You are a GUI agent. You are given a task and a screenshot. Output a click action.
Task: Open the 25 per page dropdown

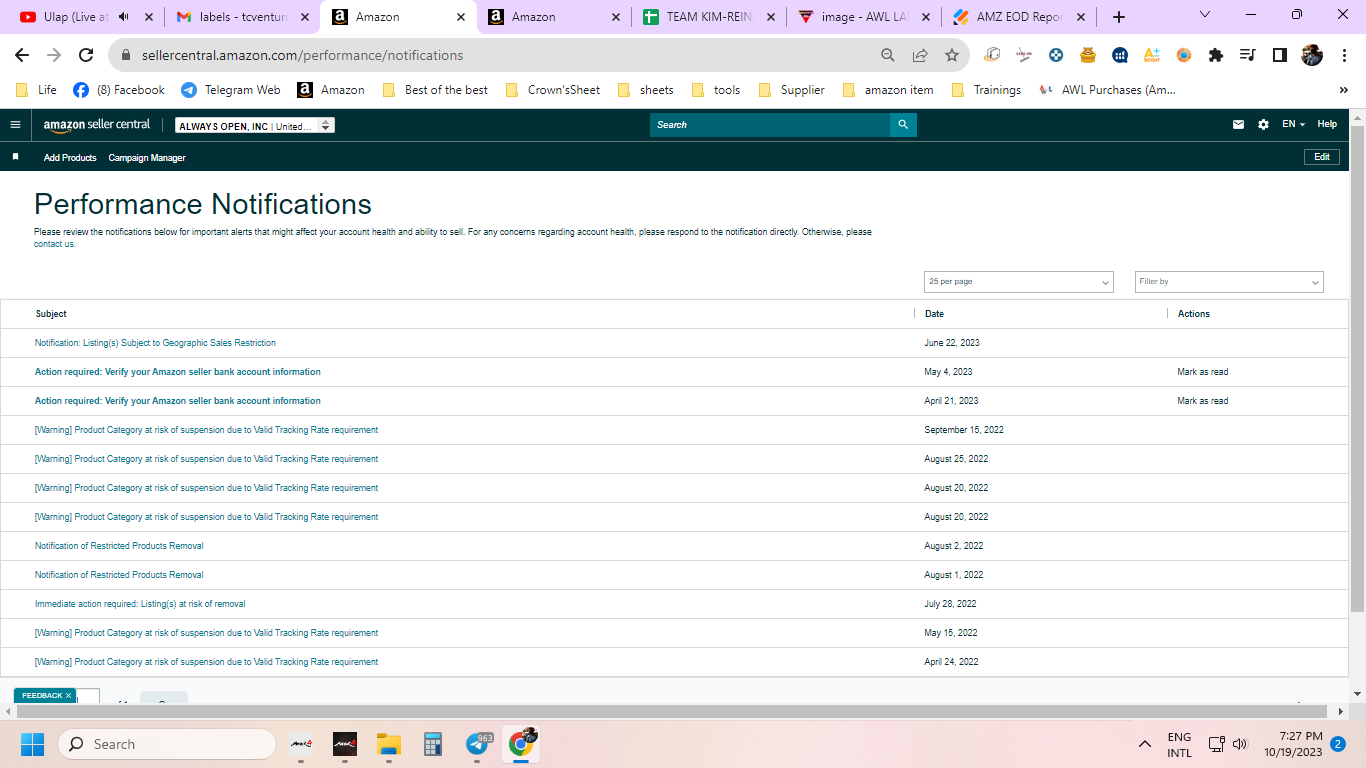click(x=1018, y=282)
